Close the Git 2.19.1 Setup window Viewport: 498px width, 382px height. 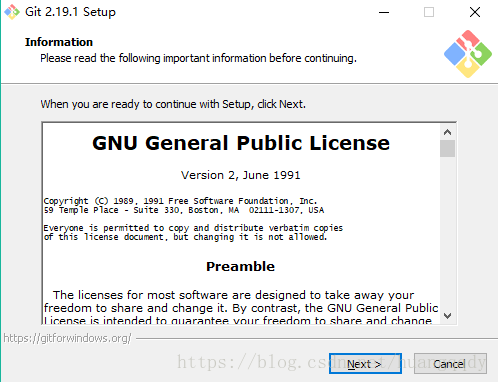tap(475, 12)
